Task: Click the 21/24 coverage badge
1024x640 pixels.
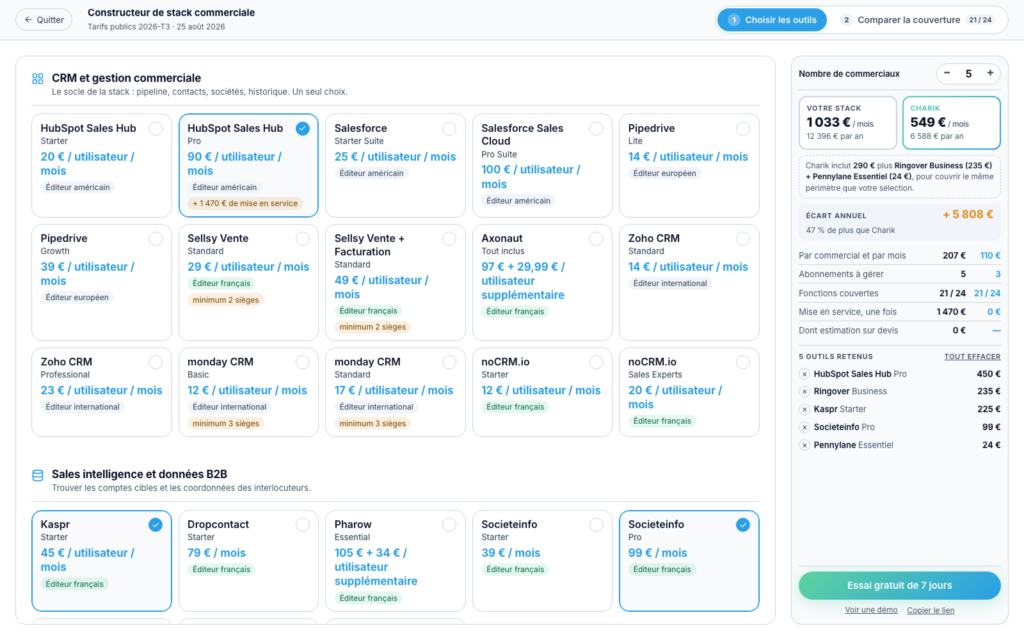Action: [980, 20]
